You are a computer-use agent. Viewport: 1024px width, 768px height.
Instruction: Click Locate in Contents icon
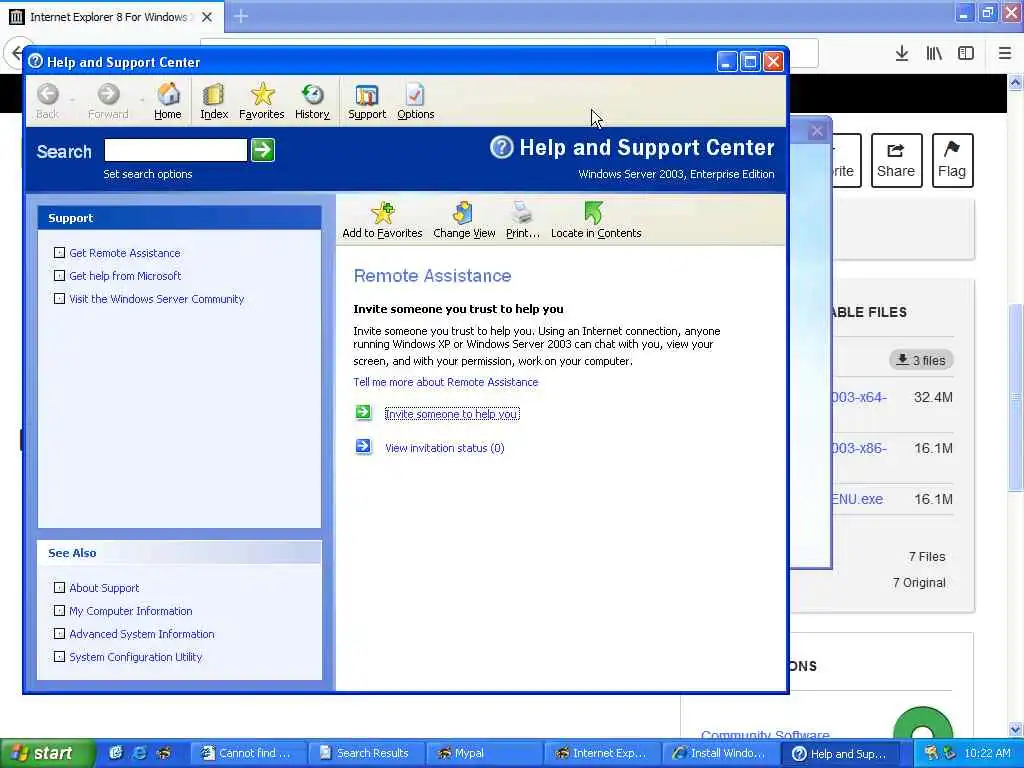[596, 220]
